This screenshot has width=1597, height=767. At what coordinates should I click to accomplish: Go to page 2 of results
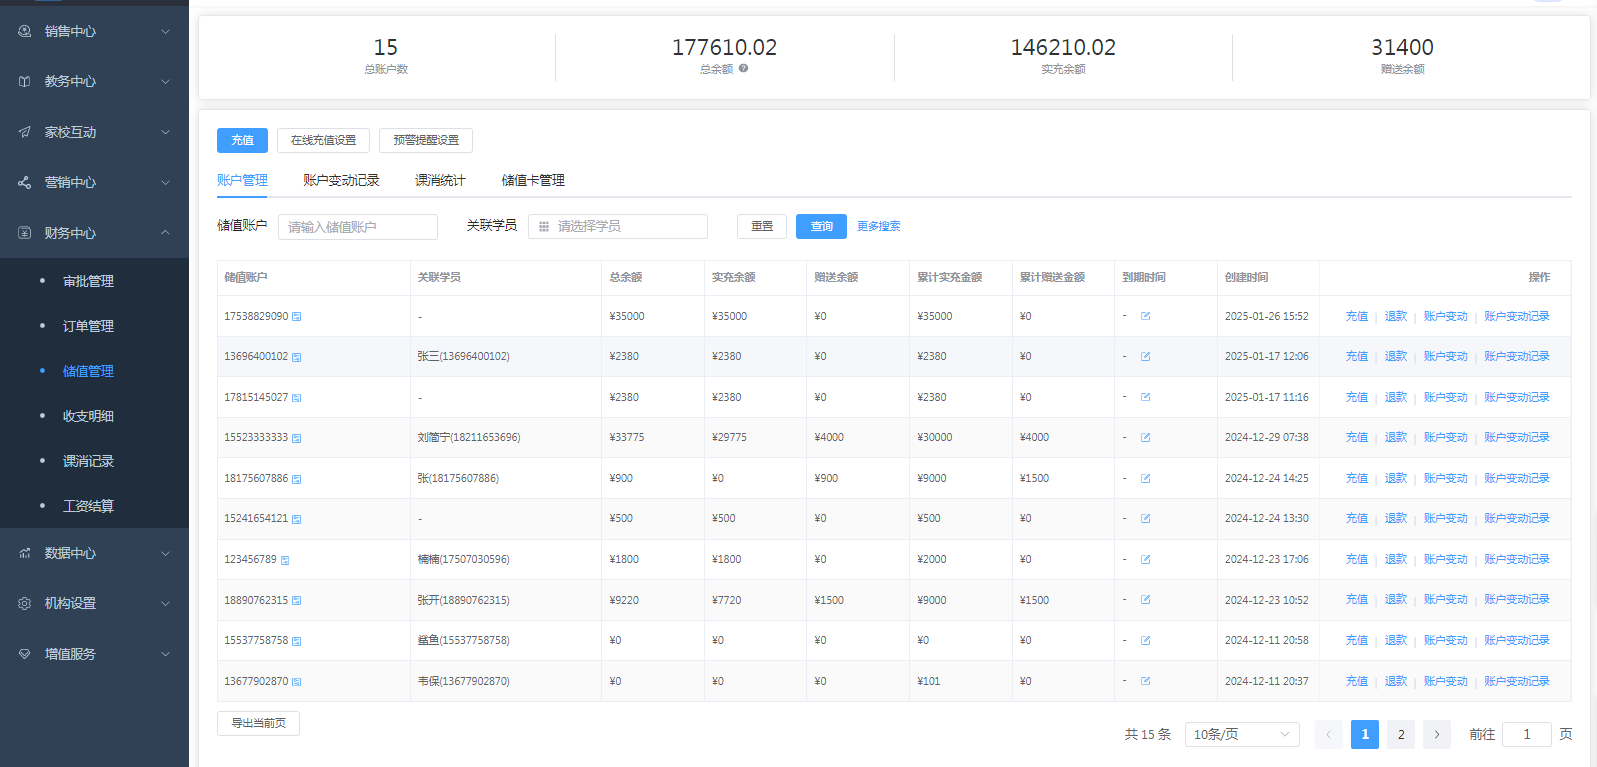[x=1401, y=734]
